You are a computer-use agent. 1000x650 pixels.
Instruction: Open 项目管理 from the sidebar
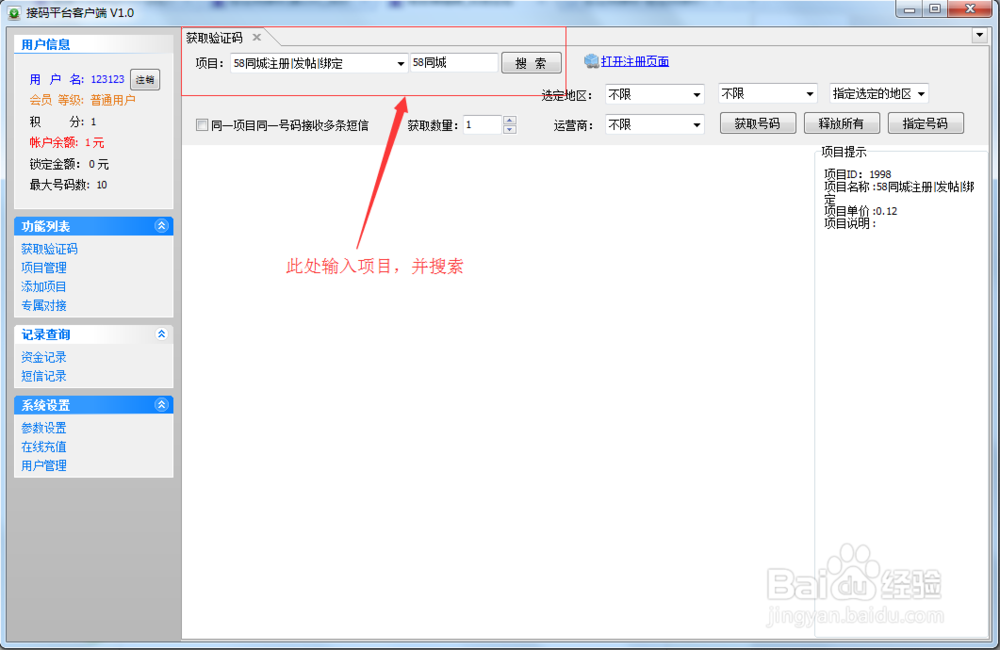coord(42,267)
